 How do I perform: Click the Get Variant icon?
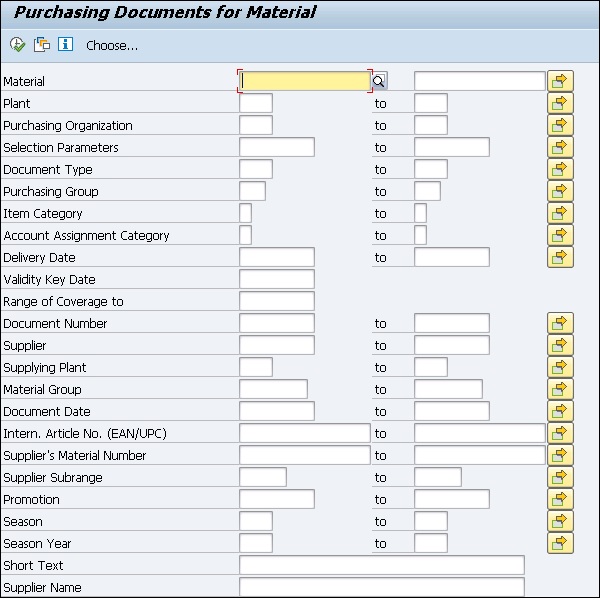[x=41, y=45]
